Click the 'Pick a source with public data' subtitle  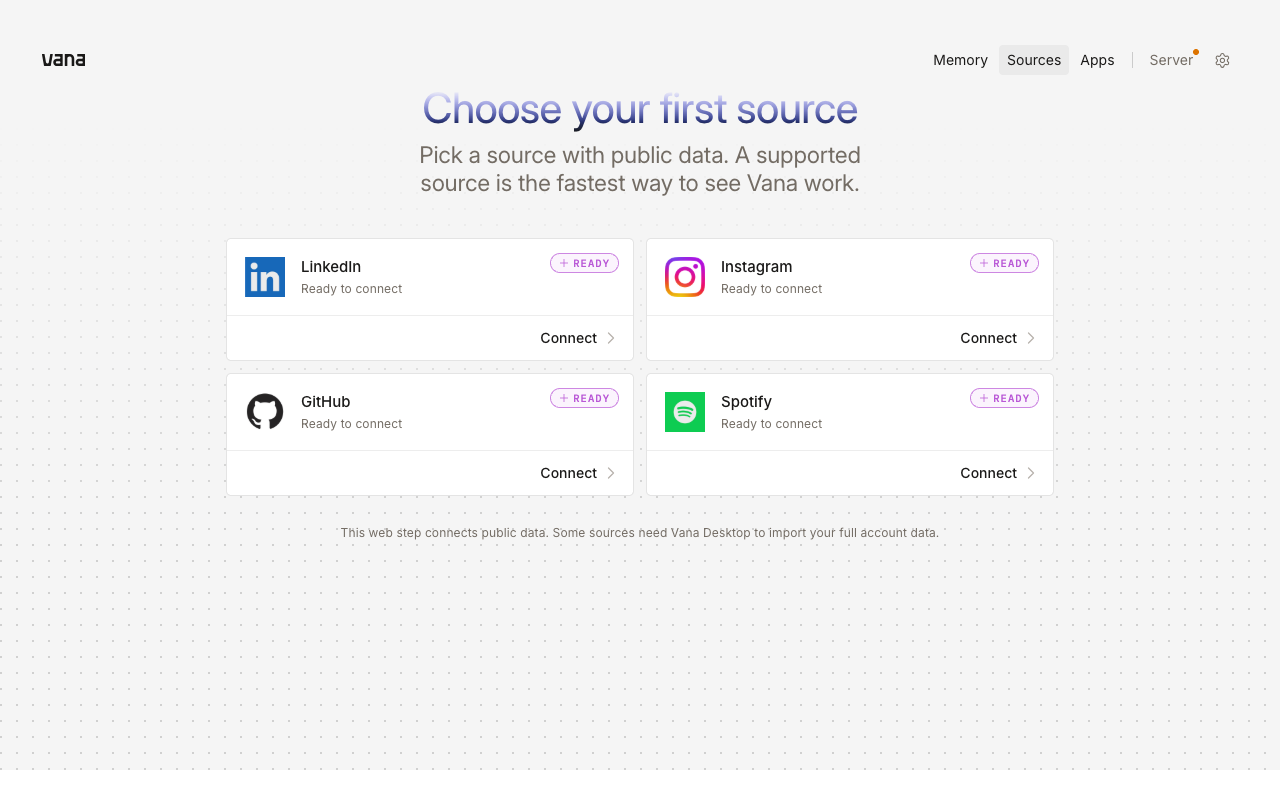(x=640, y=169)
